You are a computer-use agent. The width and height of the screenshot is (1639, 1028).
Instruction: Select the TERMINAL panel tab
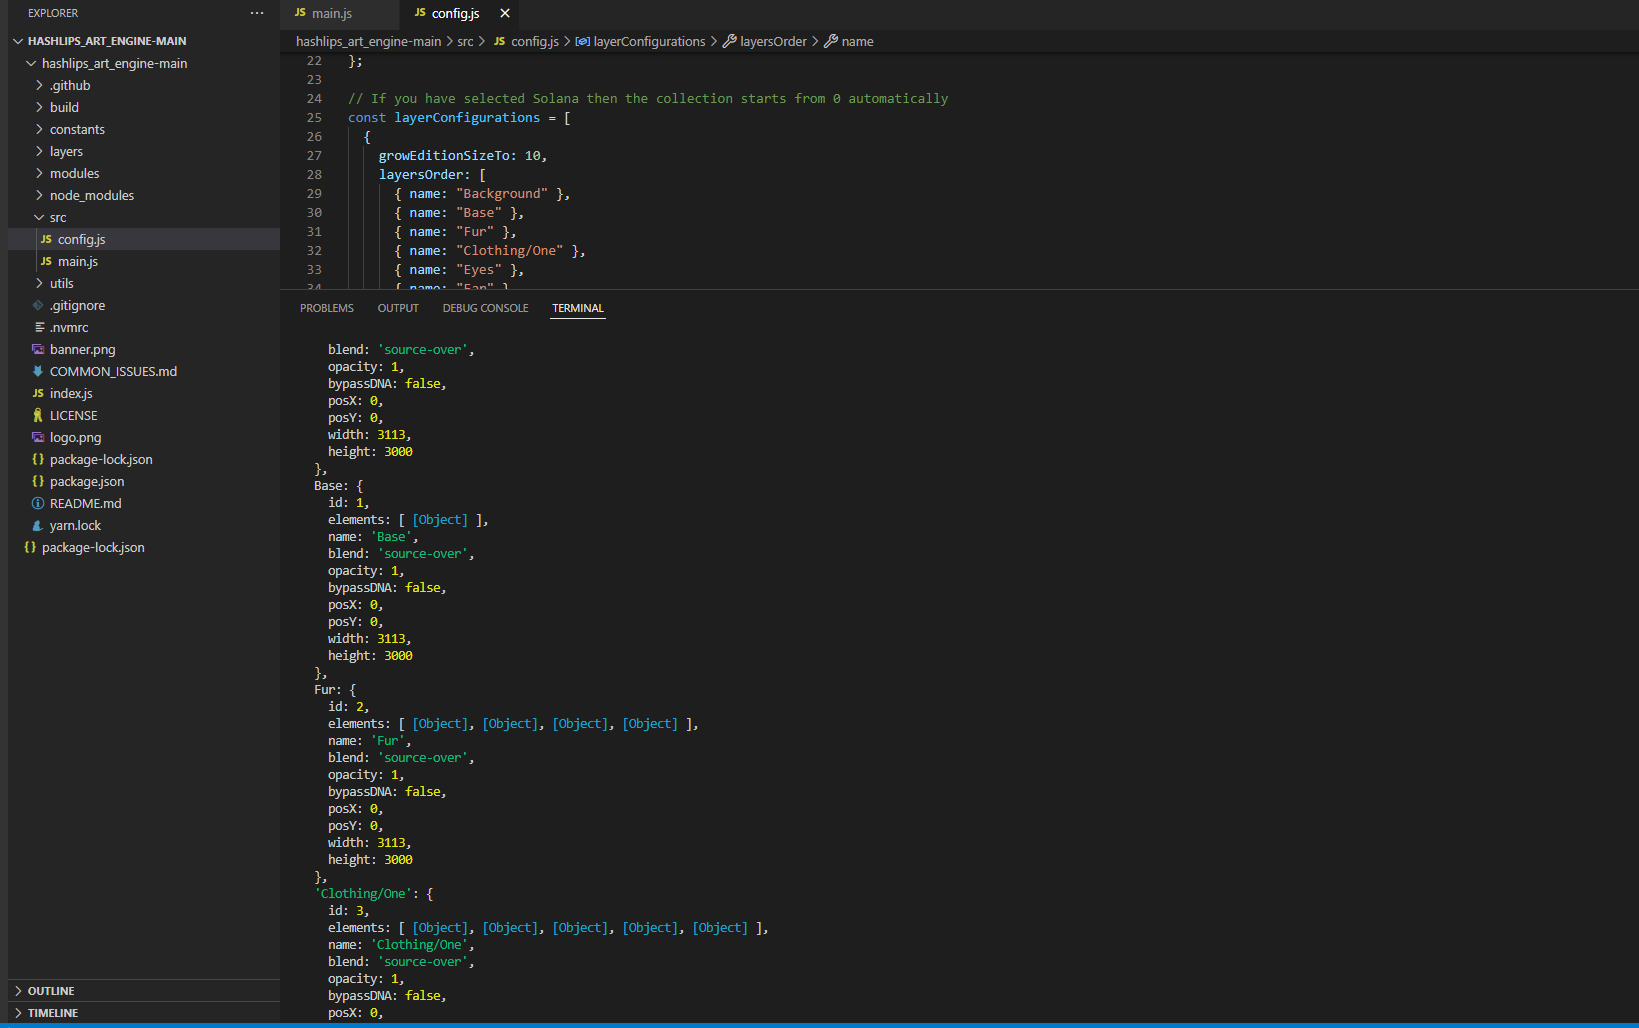click(x=578, y=308)
